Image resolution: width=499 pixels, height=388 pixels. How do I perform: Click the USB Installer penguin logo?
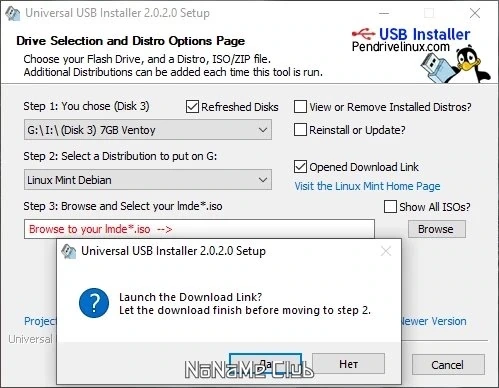coord(455,65)
